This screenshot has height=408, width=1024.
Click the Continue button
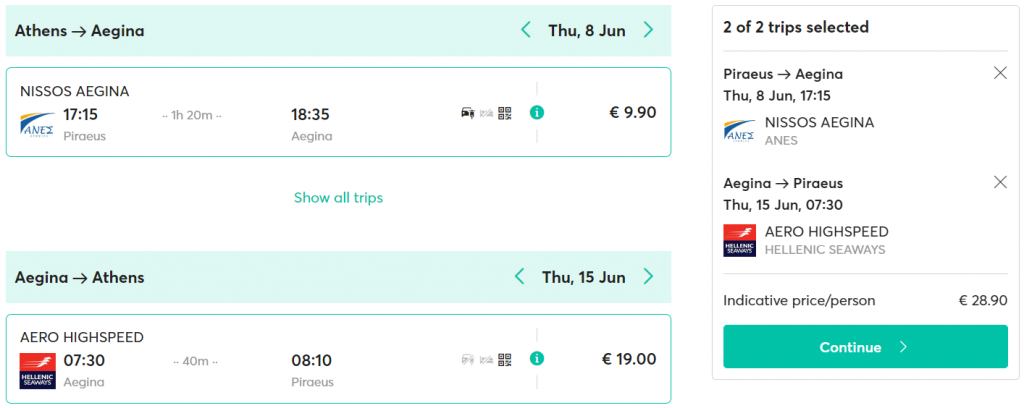coord(865,347)
